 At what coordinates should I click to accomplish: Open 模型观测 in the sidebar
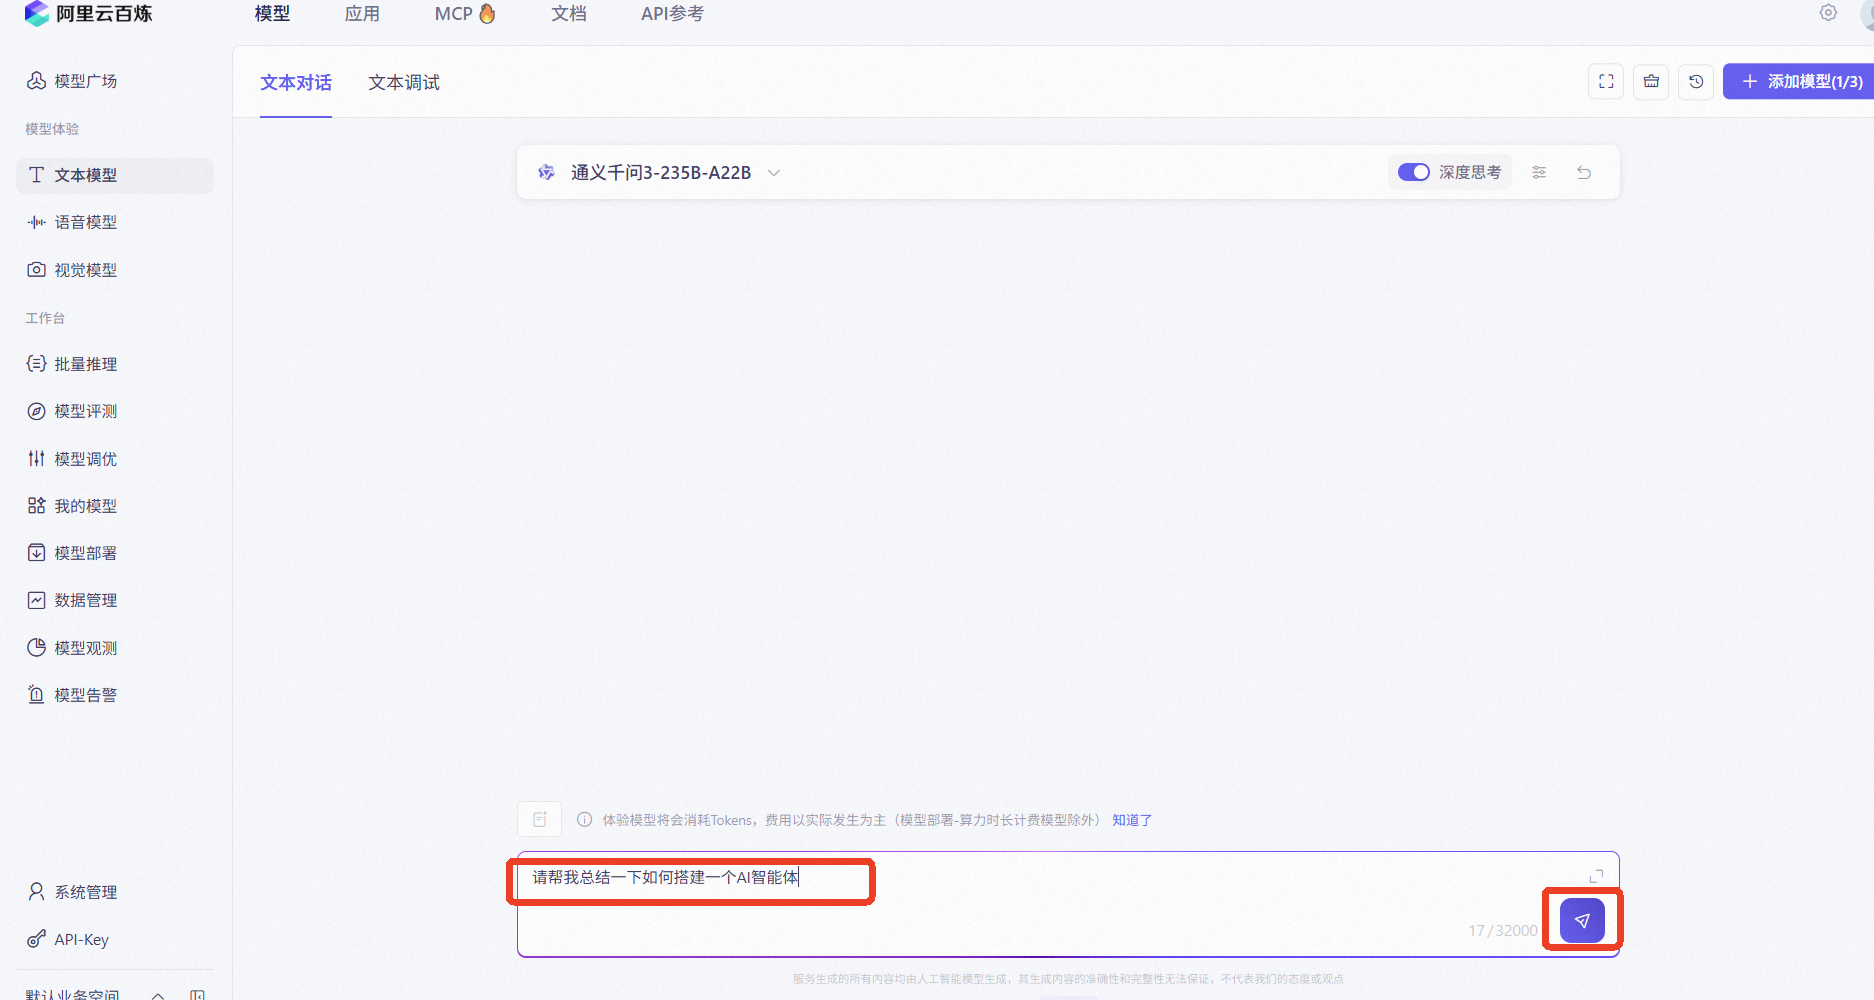(72, 648)
